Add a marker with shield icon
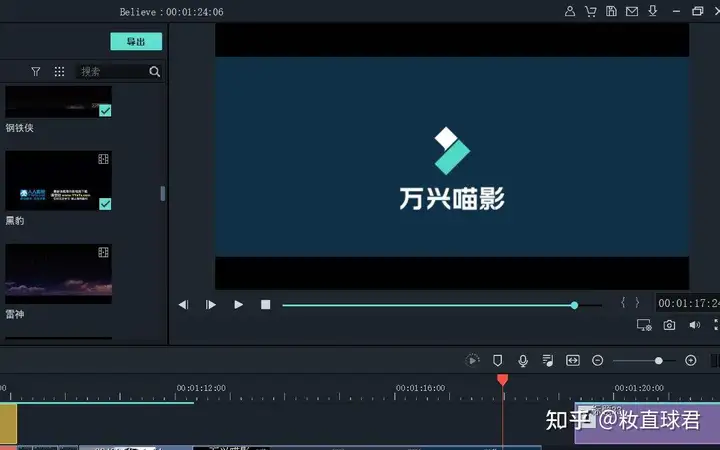 [497, 360]
